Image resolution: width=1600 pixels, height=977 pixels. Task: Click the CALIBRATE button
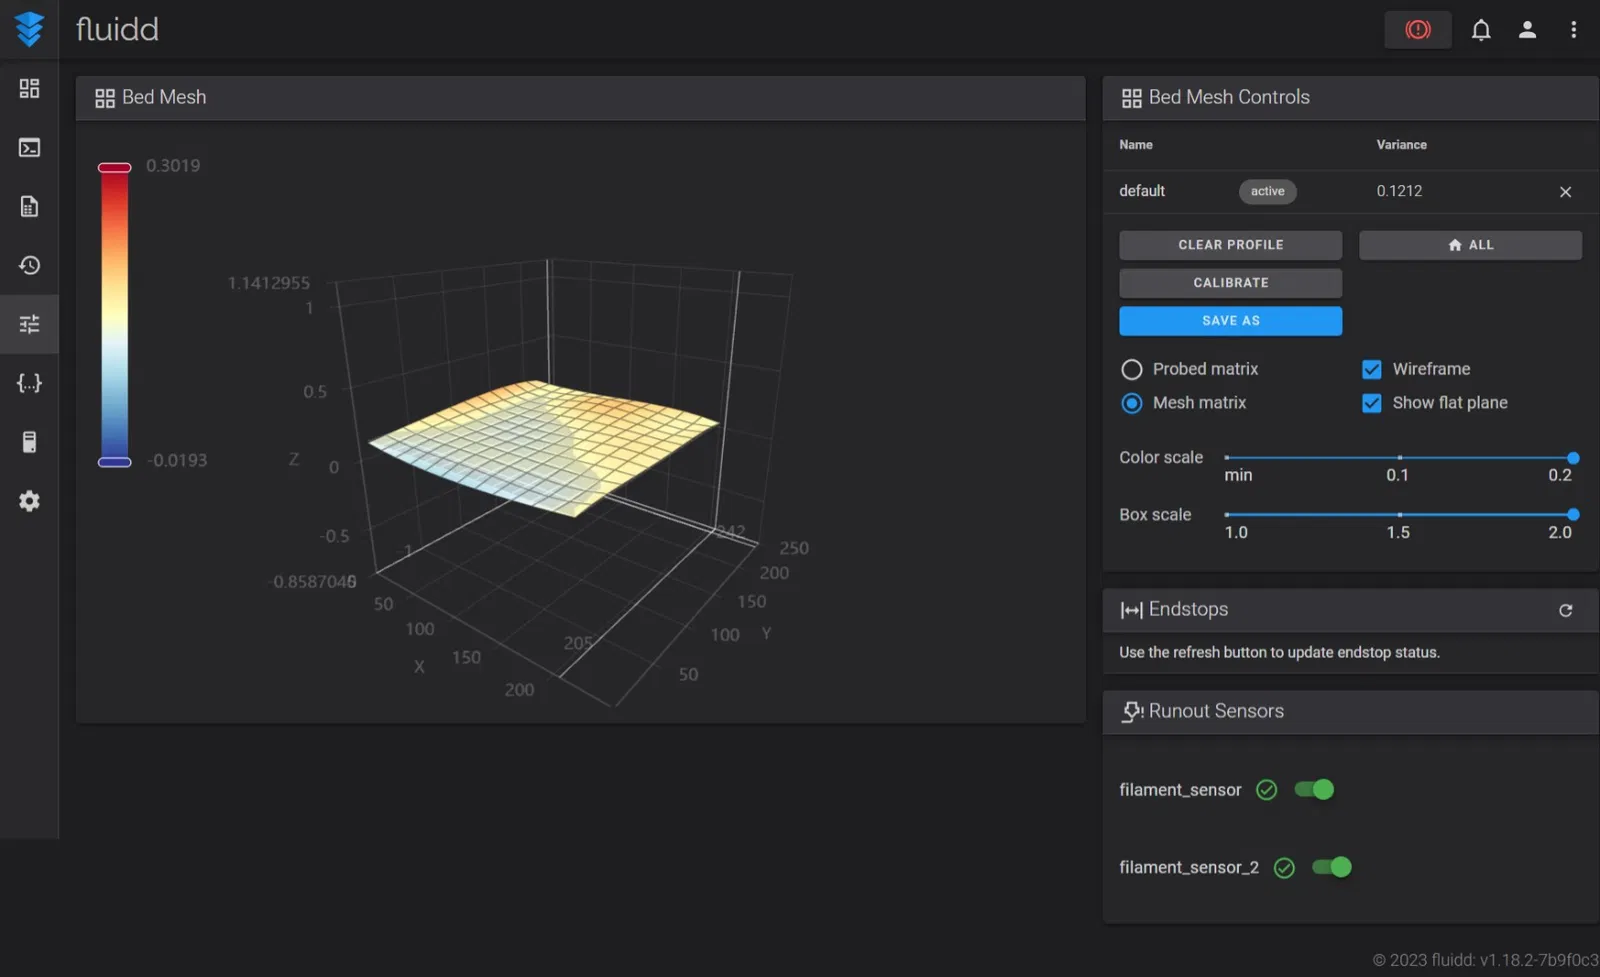tap(1230, 283)
